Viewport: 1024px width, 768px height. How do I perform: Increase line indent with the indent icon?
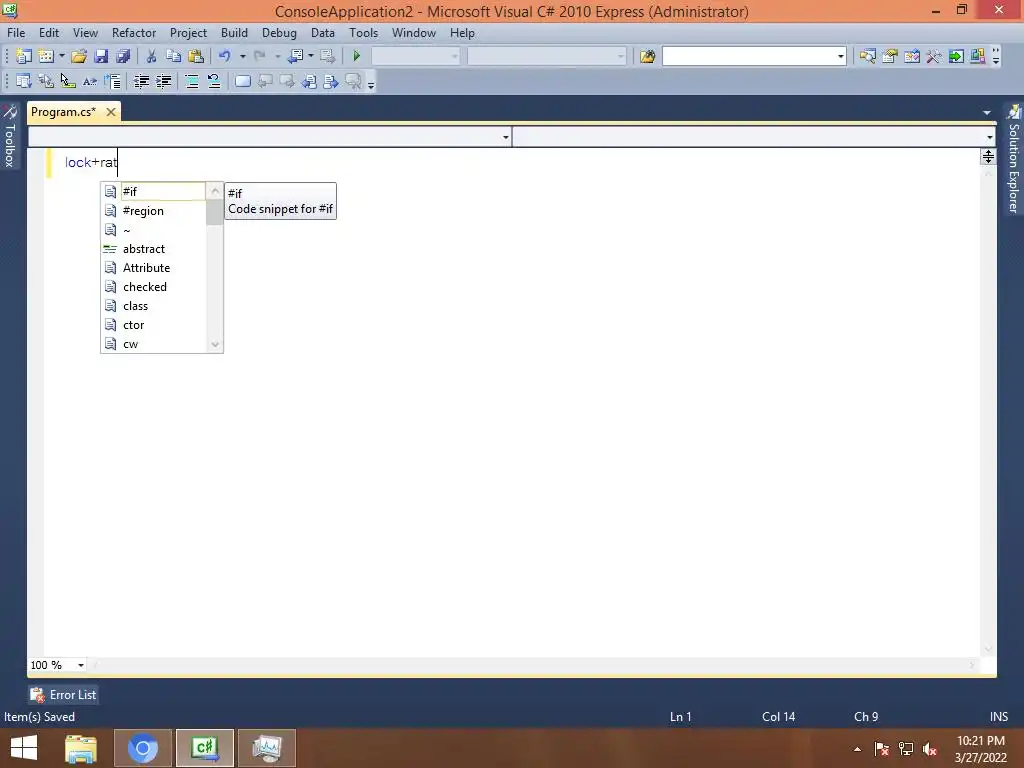point(163,81)
